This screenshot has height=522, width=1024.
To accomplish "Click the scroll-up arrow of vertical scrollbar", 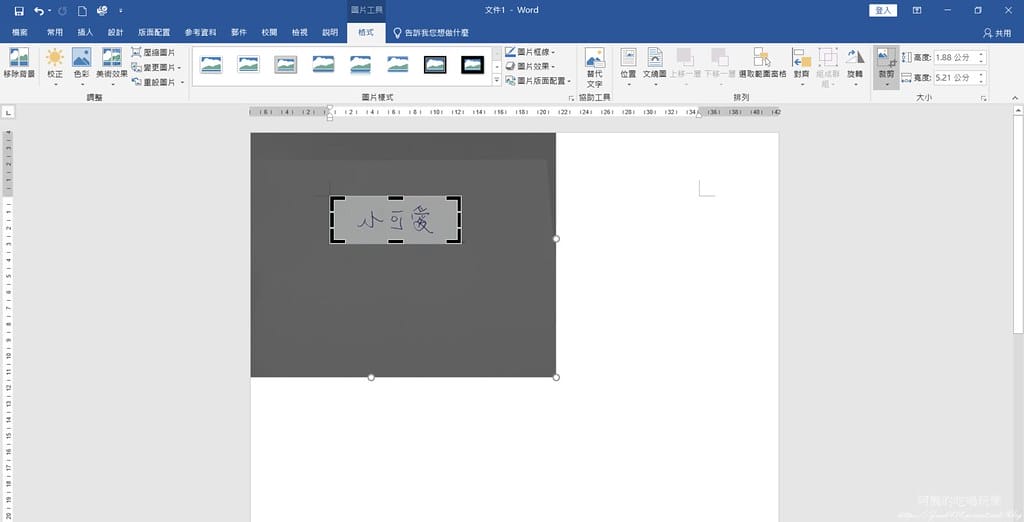I will pos(1018,111).
